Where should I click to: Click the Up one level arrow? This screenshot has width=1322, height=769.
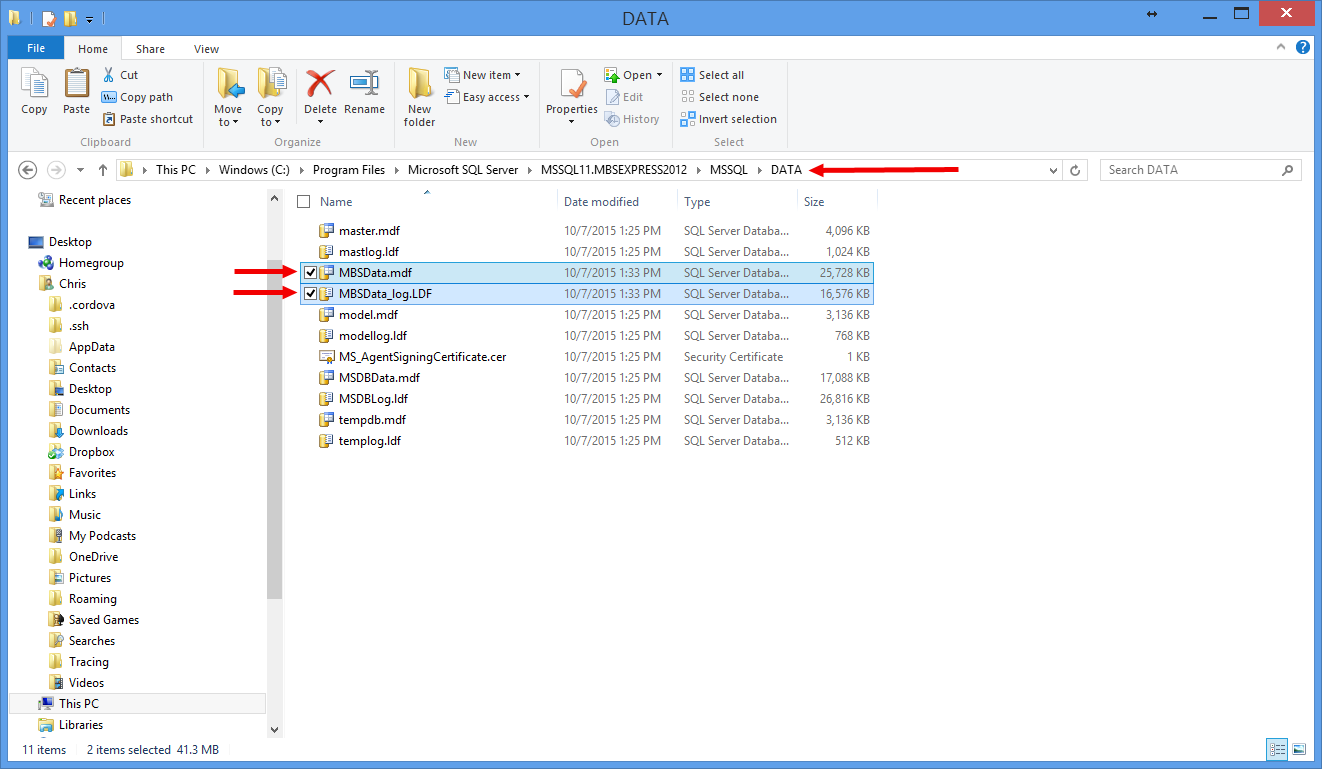[x=103, y=170]
